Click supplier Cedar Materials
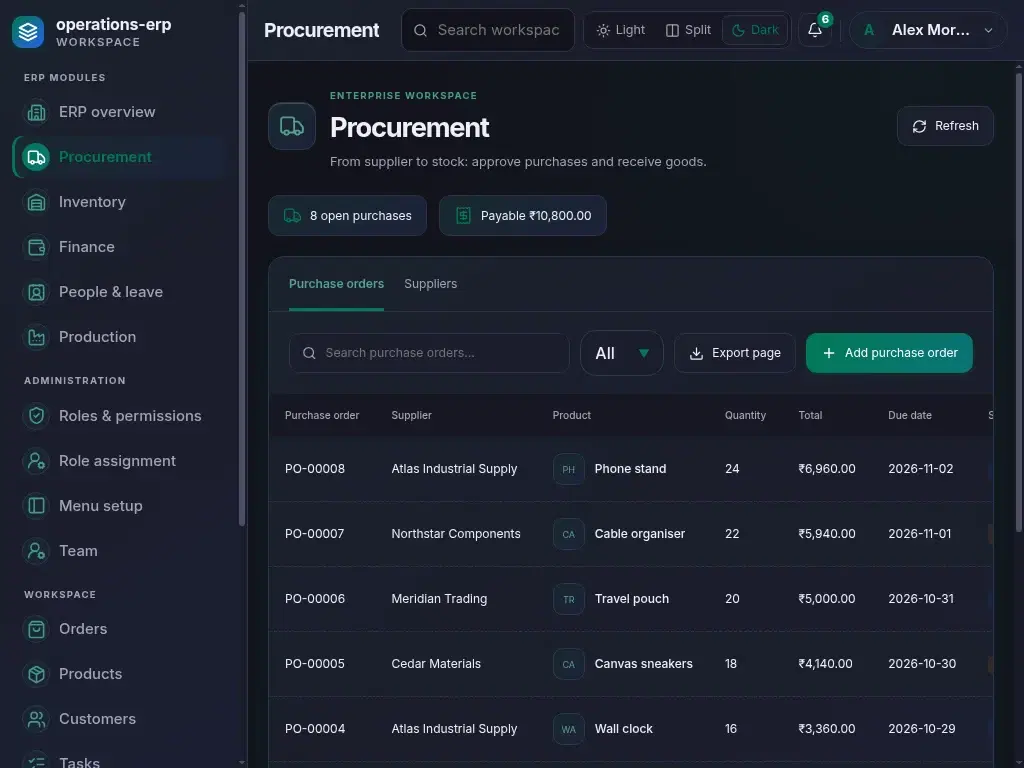The height and width of the screenshot is (768, 1024). click(x=436, y=664)
